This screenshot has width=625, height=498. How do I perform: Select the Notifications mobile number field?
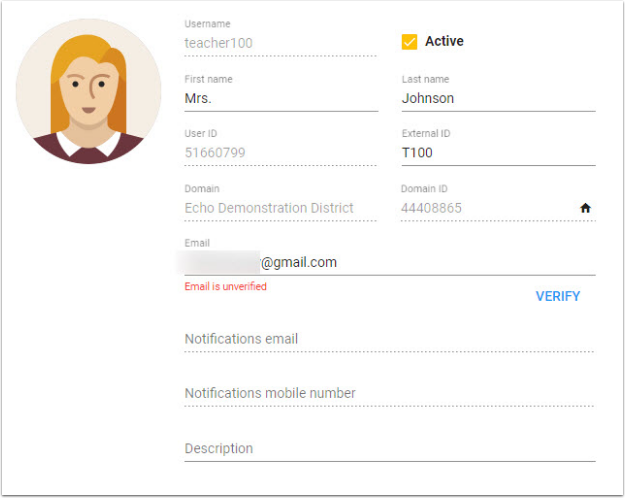click(x=389, y=393)
